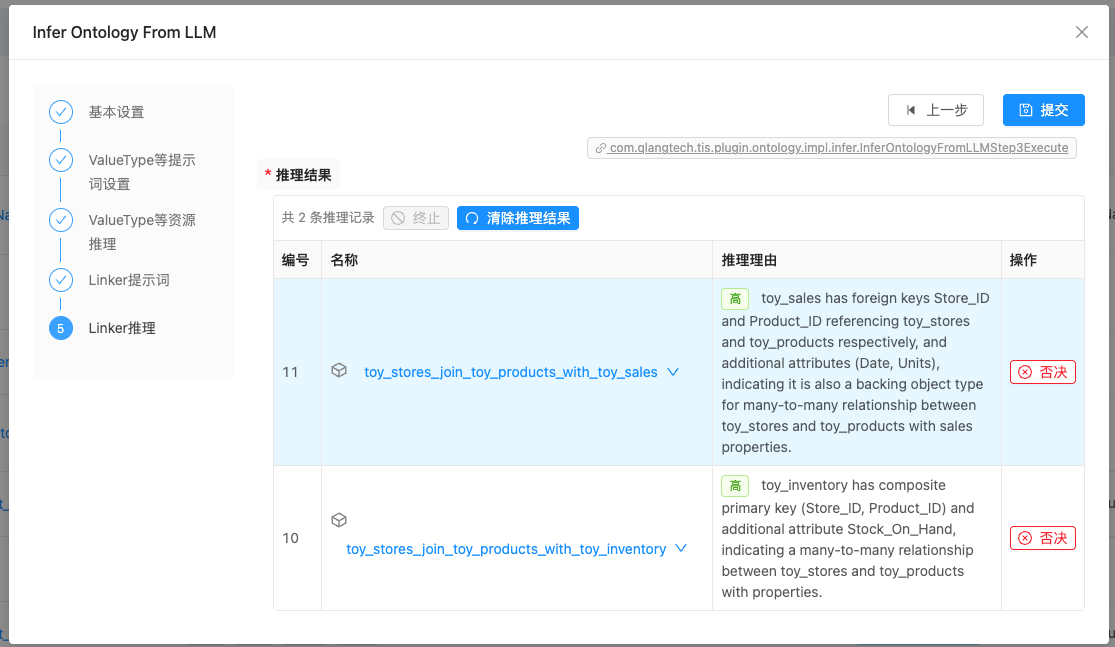Image resolution: width=1115 pixels, height=647 pixels.
Task: Submit with the 提交 button
Action: coord(1044,110)
